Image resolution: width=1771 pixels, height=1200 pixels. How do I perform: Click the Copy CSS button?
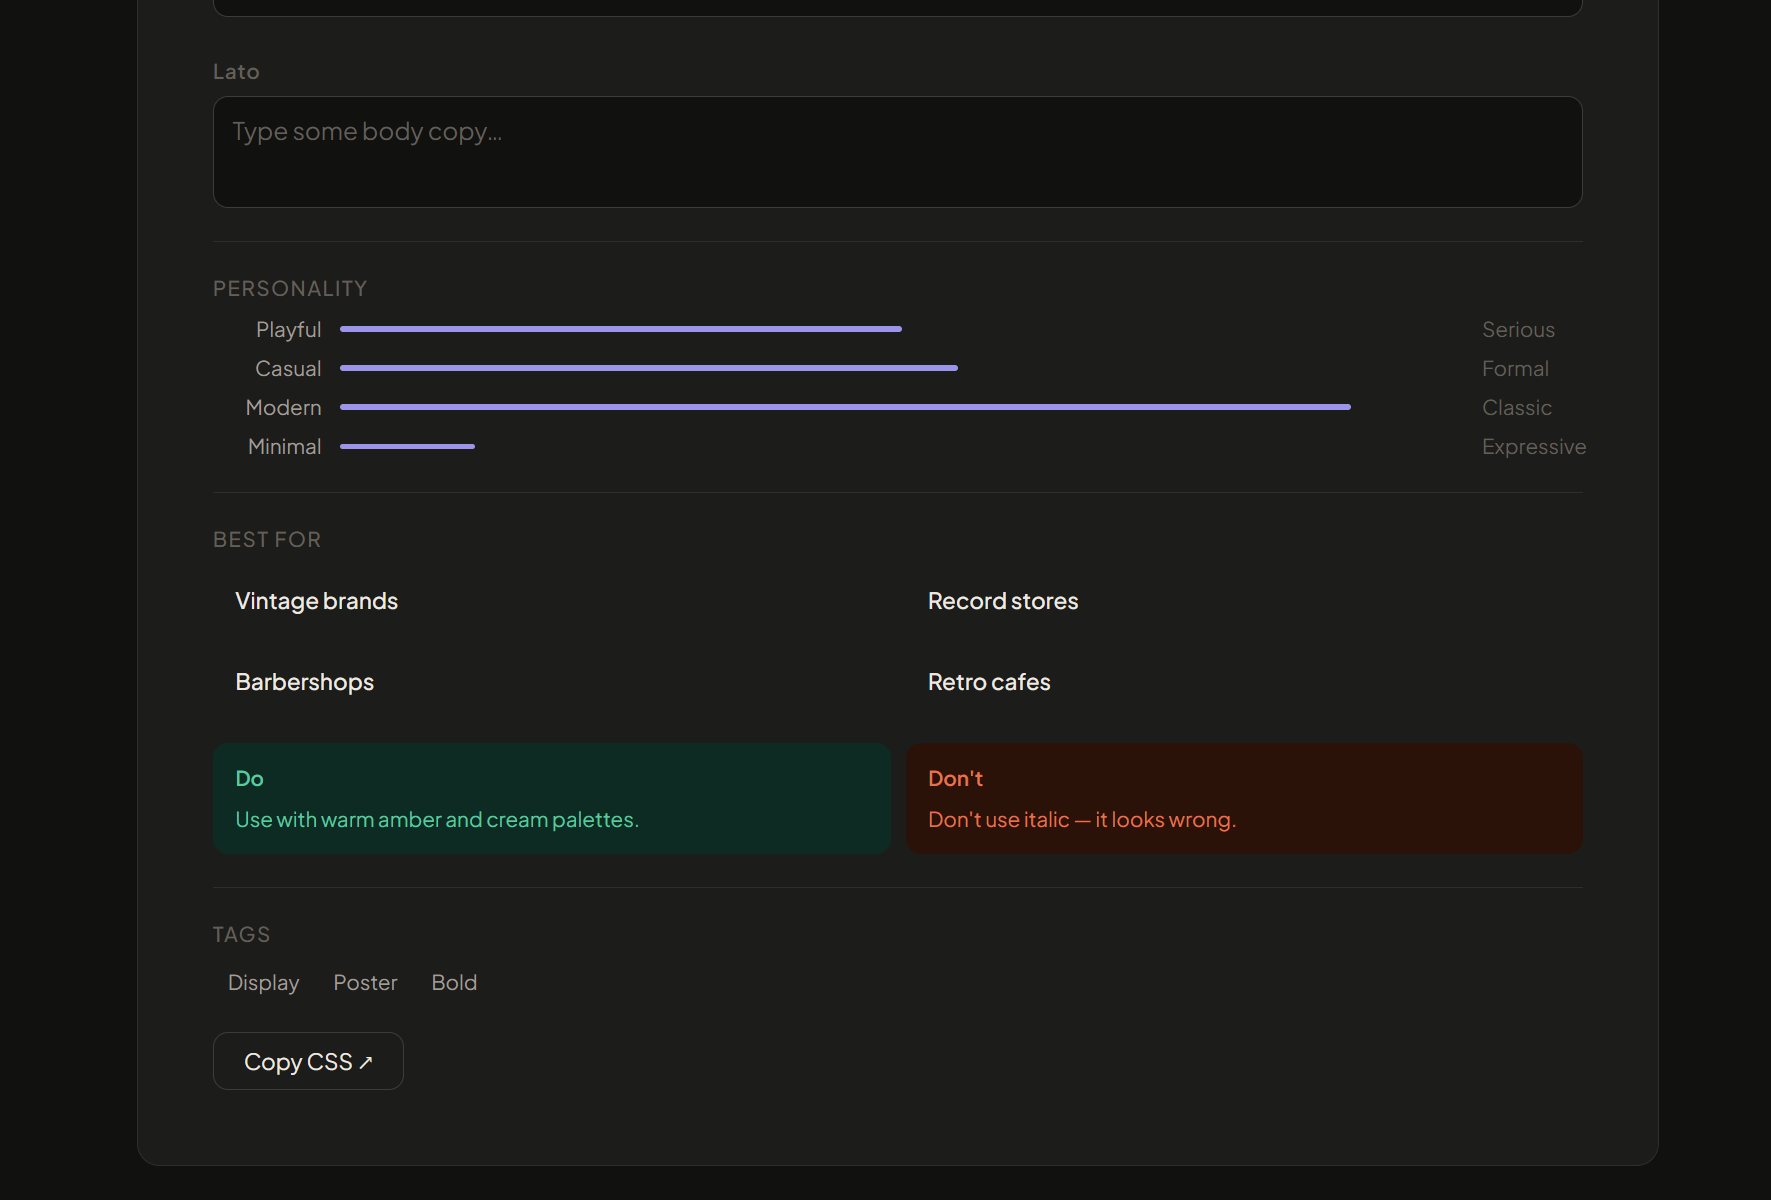pos(308,1061)
